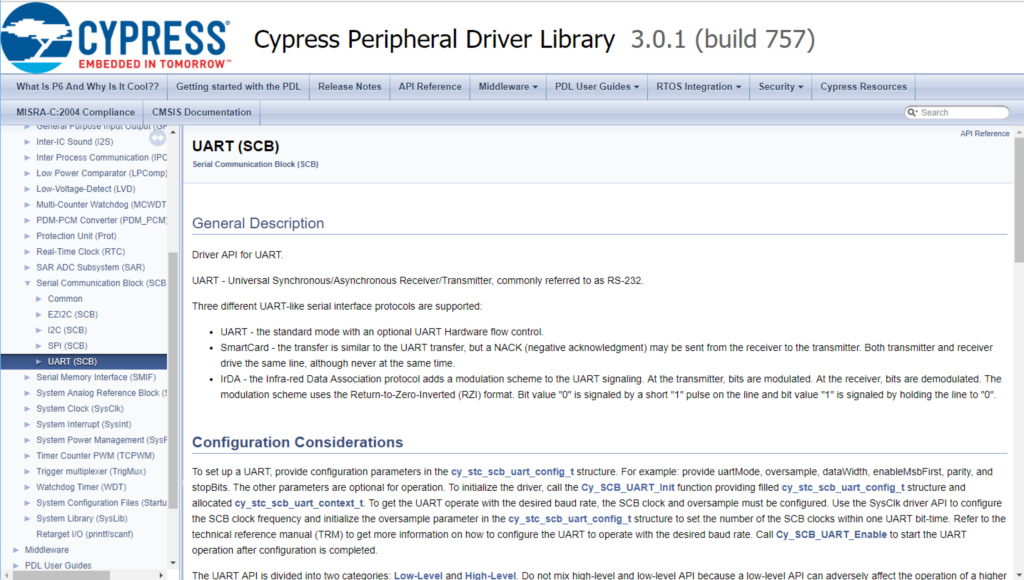
Task: Select Watchdog Timer (WDT) item
Action: point(81,487)
